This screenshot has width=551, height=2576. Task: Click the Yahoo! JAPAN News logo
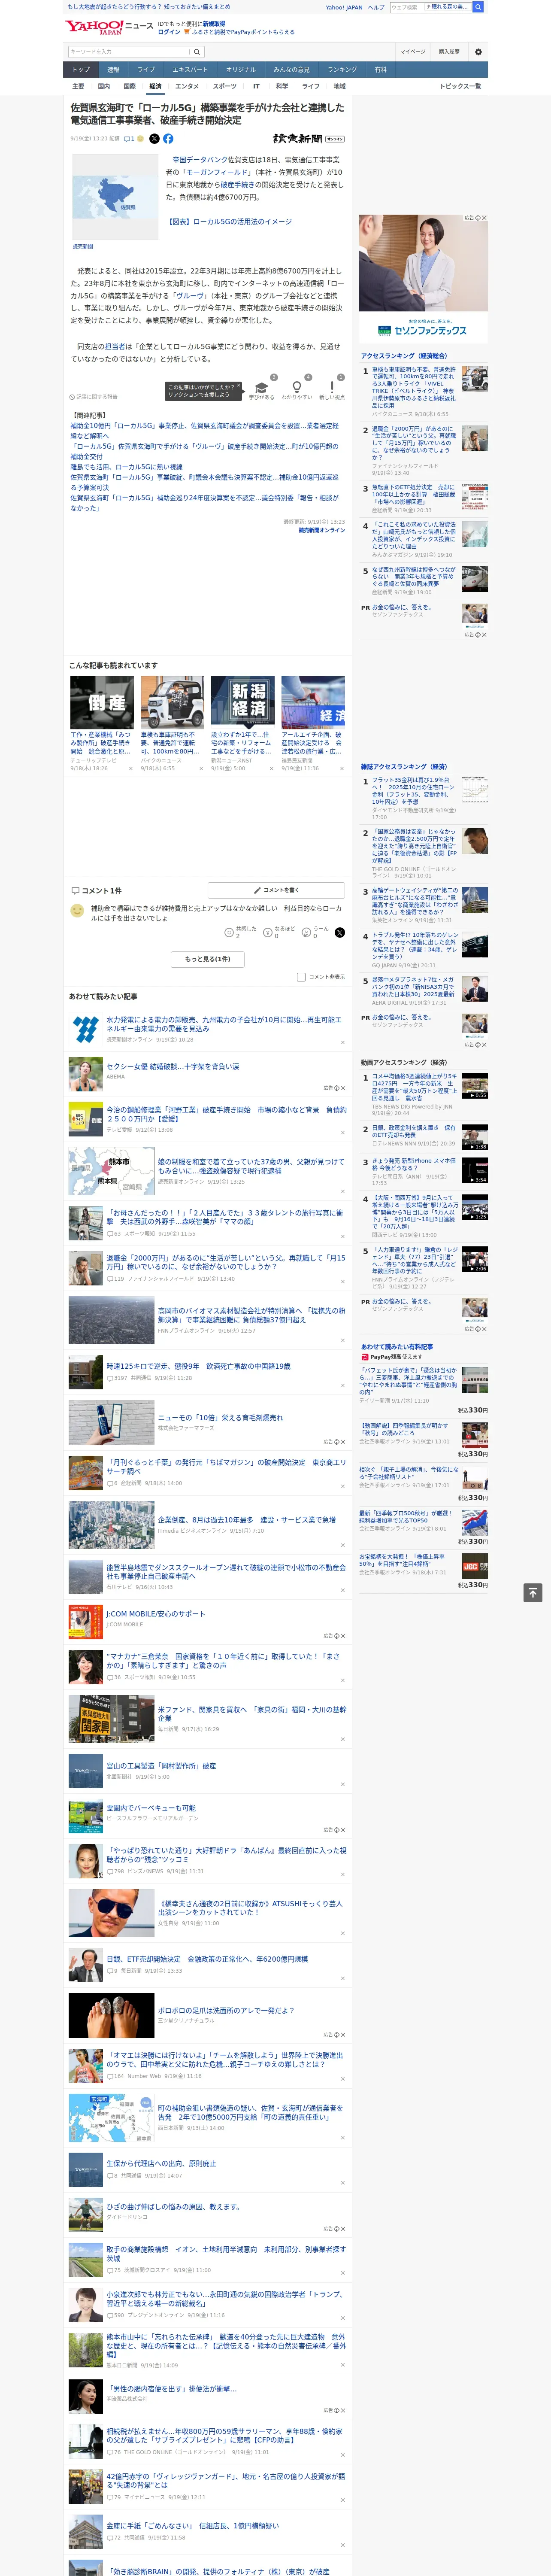coord(109,27)
